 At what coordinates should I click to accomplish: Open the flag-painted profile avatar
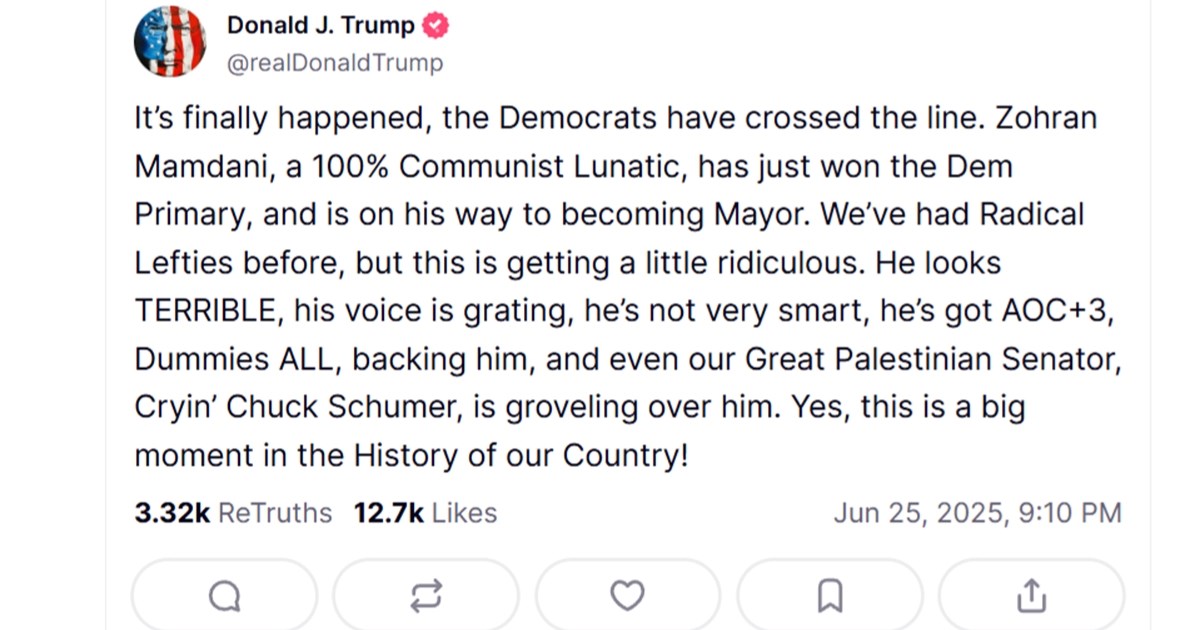[170, 41]
